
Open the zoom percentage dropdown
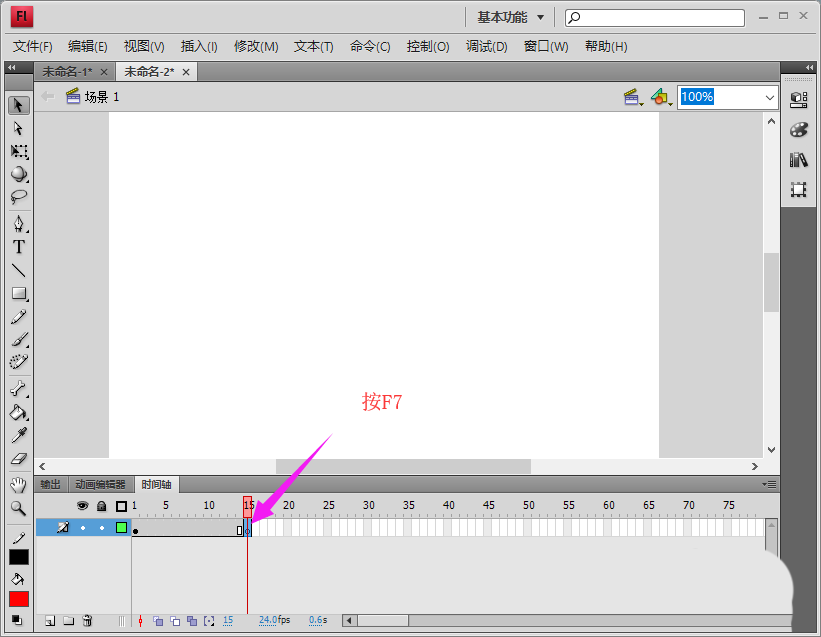769,97
